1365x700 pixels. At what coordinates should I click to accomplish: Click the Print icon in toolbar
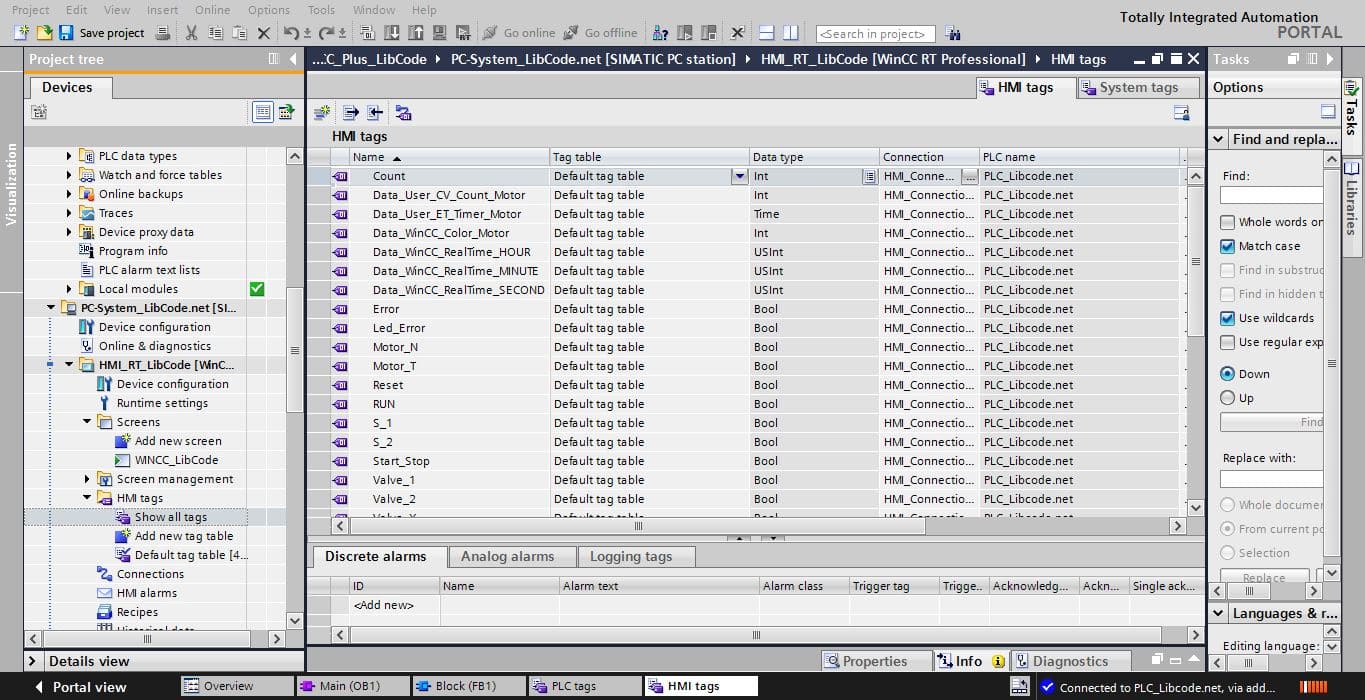[x=163, y=33]
